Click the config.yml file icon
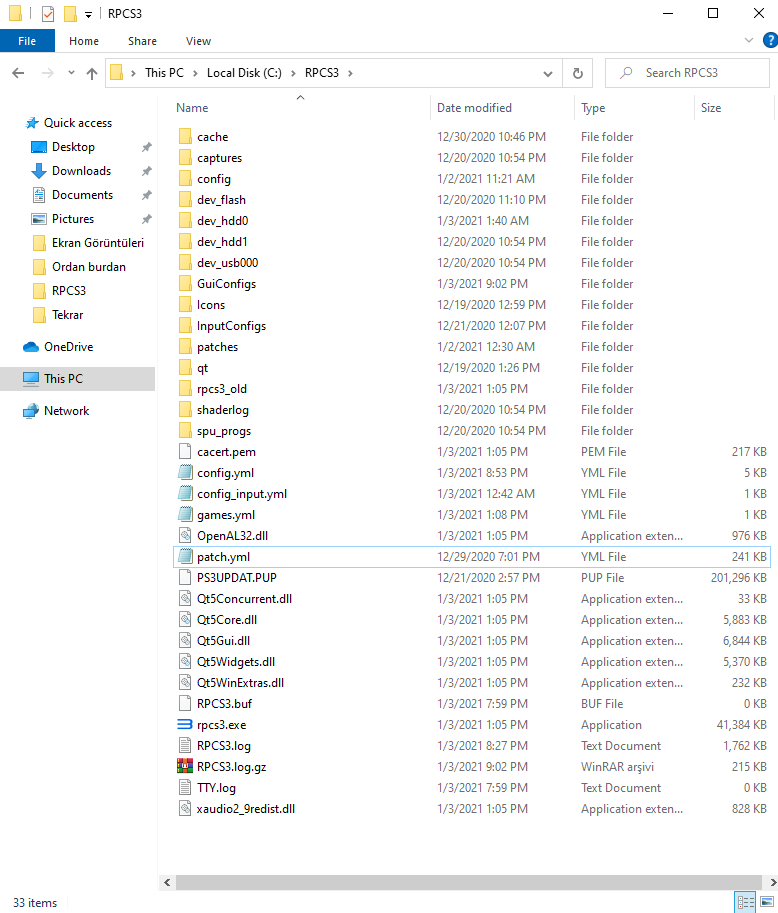Screen dimensions: 778x913 [x=185, y=472]
